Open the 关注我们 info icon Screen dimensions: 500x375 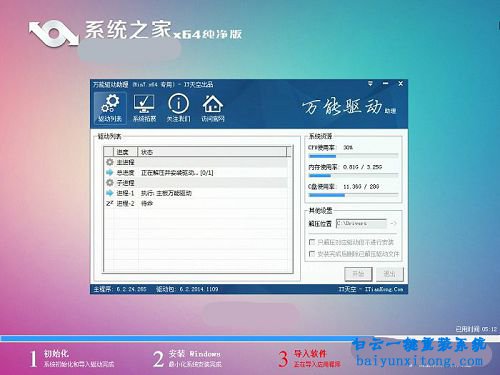178,108
